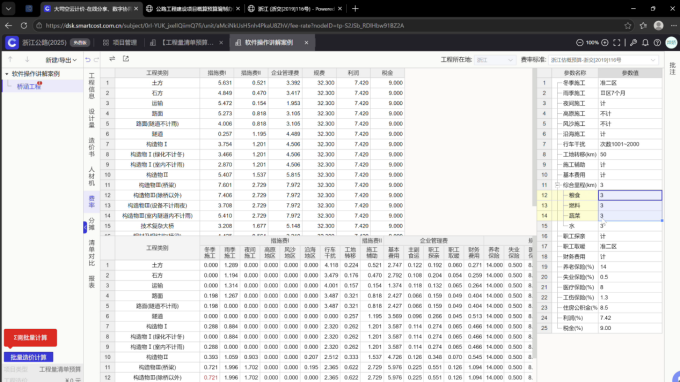The image size is (680, 382).
Task: Open a new browser tab
Action: coord(355,8)
